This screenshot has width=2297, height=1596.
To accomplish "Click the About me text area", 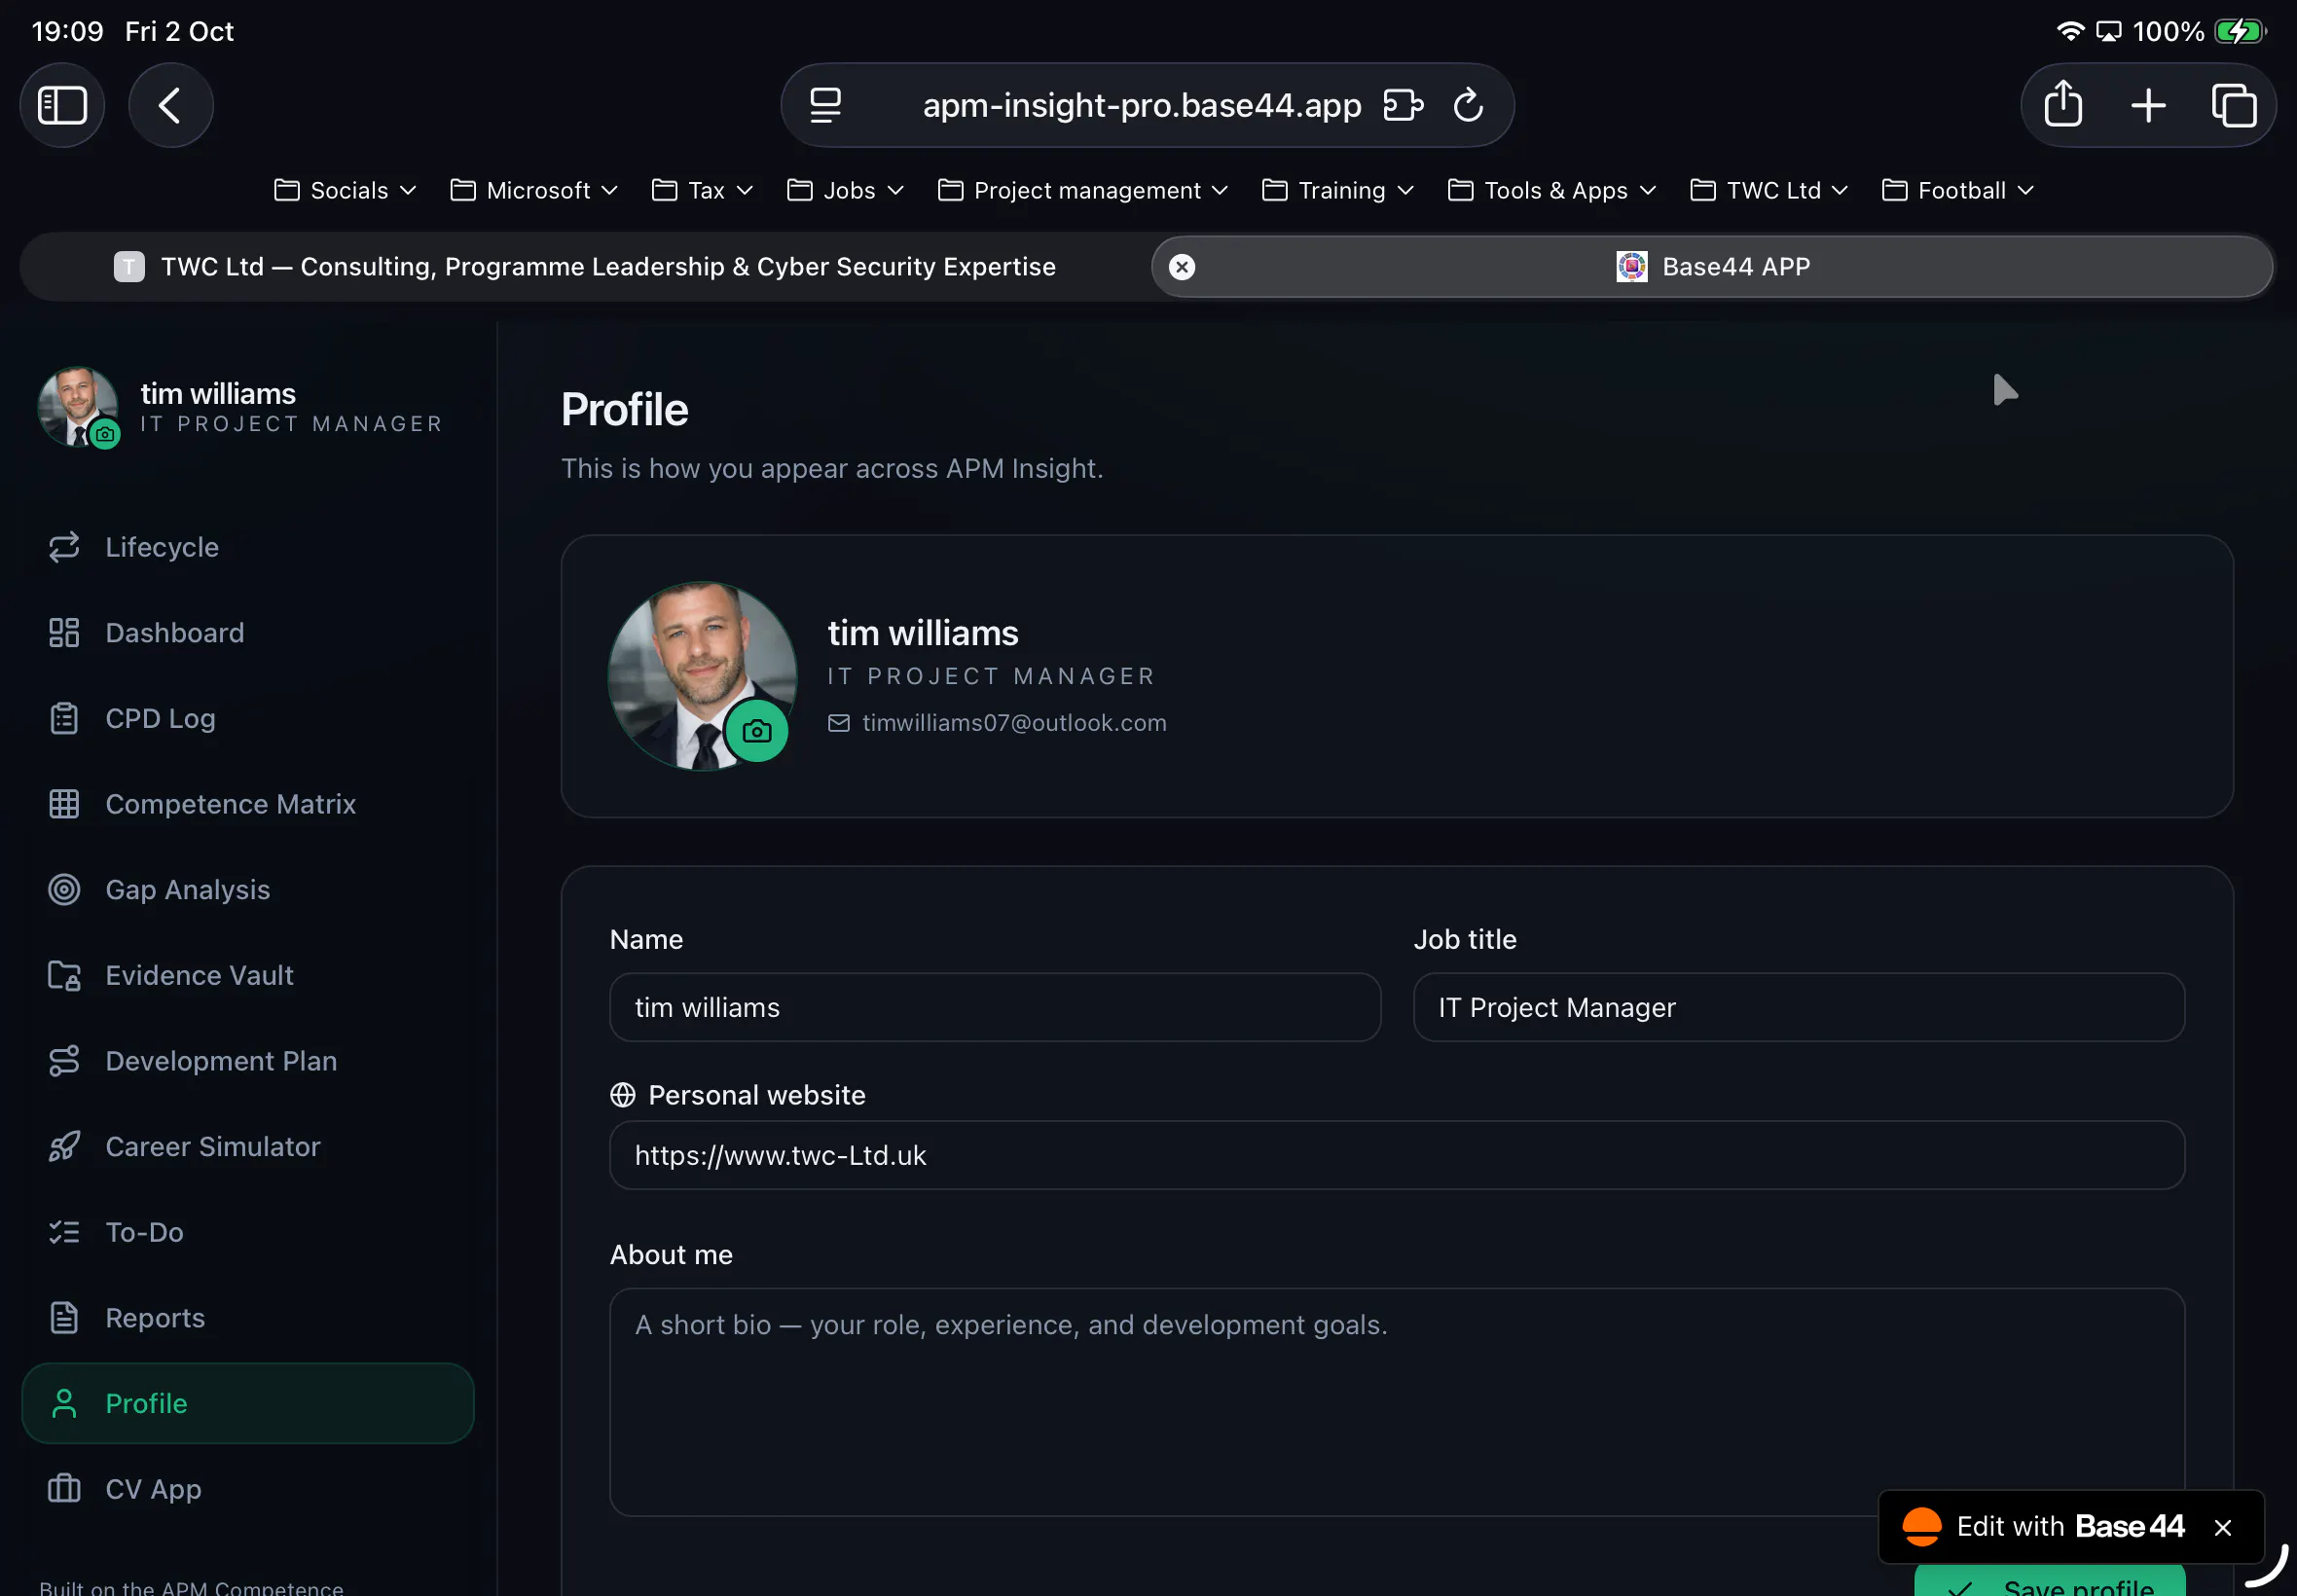I will point(1397,1403).
